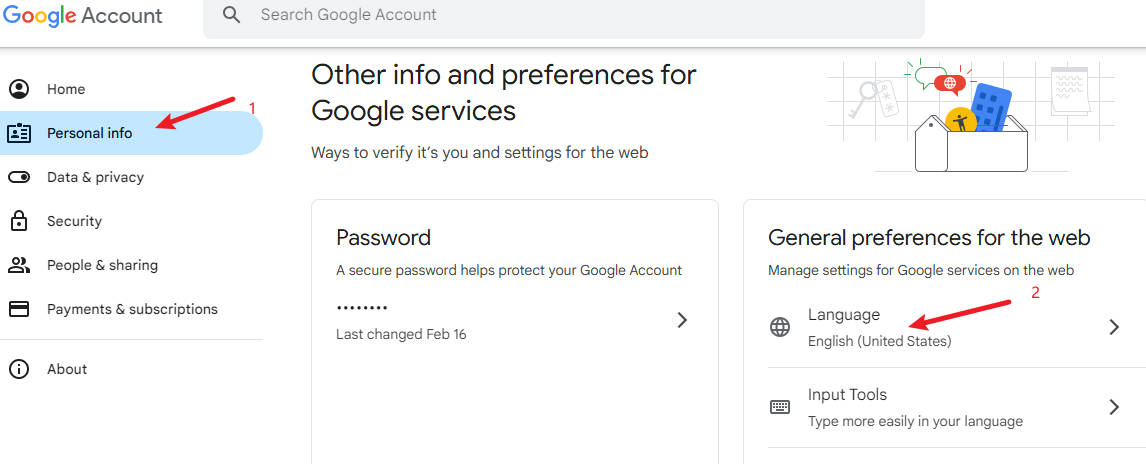
Task: Click the Language globe icon
Action: pyautogui.click(x=780, y=327)
